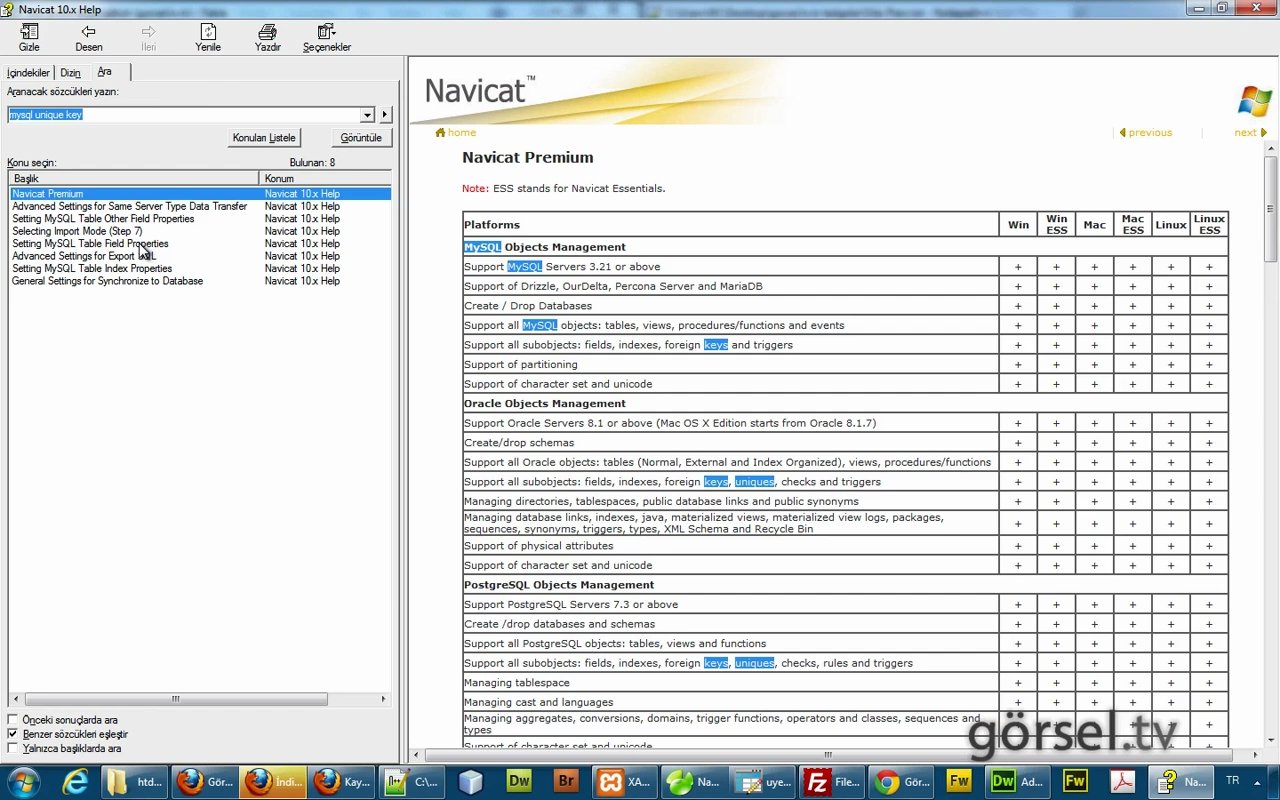This screenshot has width=1280, height=800.
Task: Open Dreamweaver Ad... taskbar item
Action: point(1017,781)
